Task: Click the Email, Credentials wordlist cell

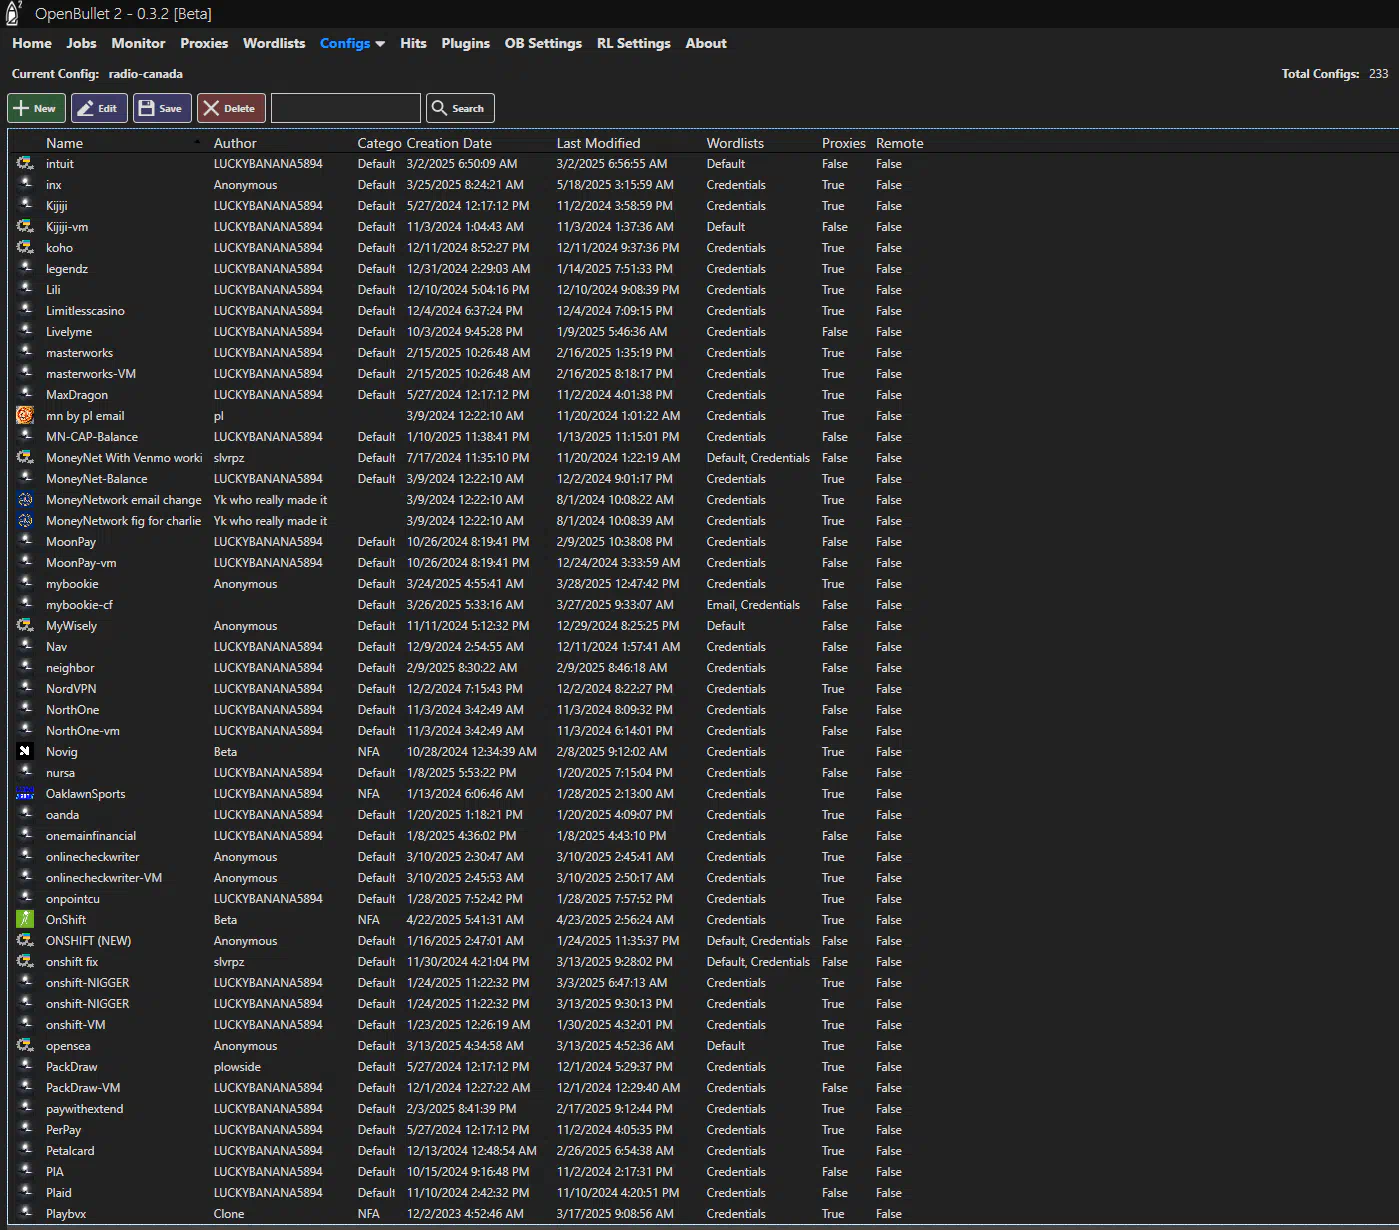Action: [753, 605]
